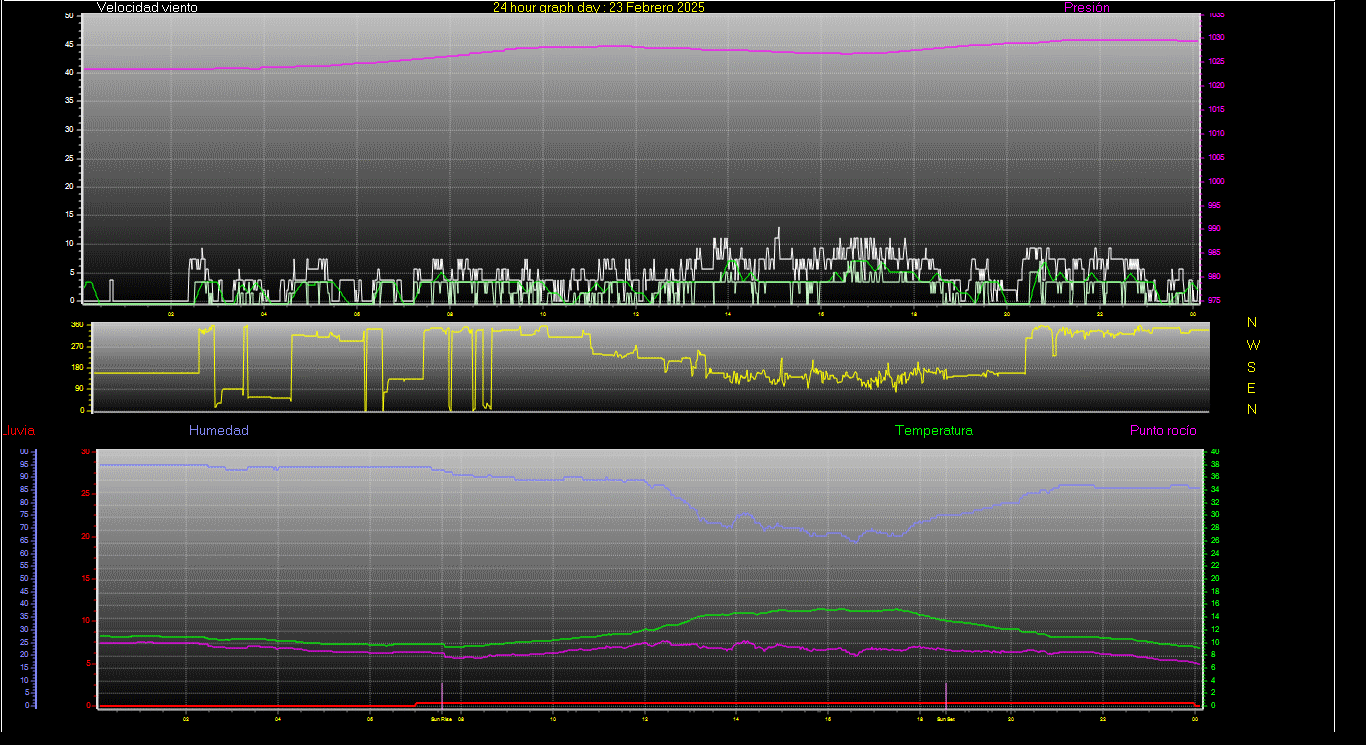Click red rain axis value 25
The width and height of the screenshot is (1366, 745).
click(86, 494)
